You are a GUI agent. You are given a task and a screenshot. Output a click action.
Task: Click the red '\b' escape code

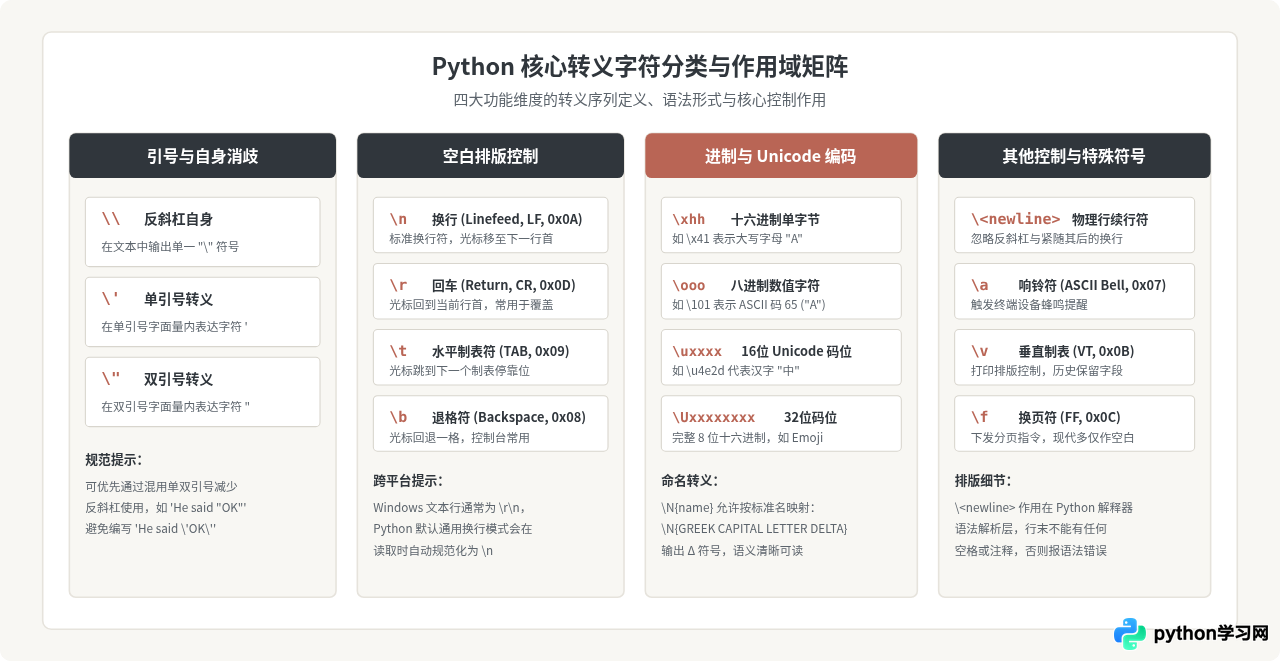(x=398, y=417)
